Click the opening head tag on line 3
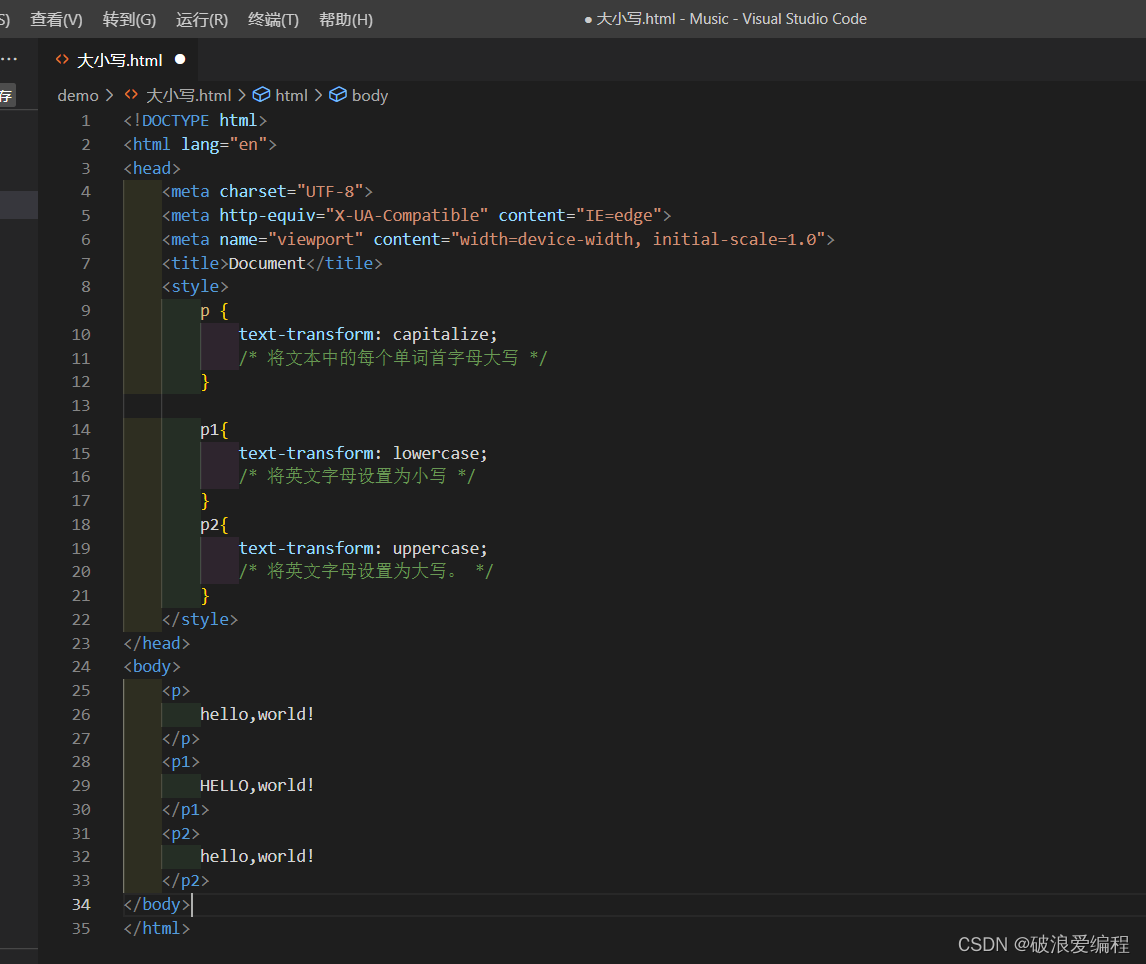 (151, 168)
